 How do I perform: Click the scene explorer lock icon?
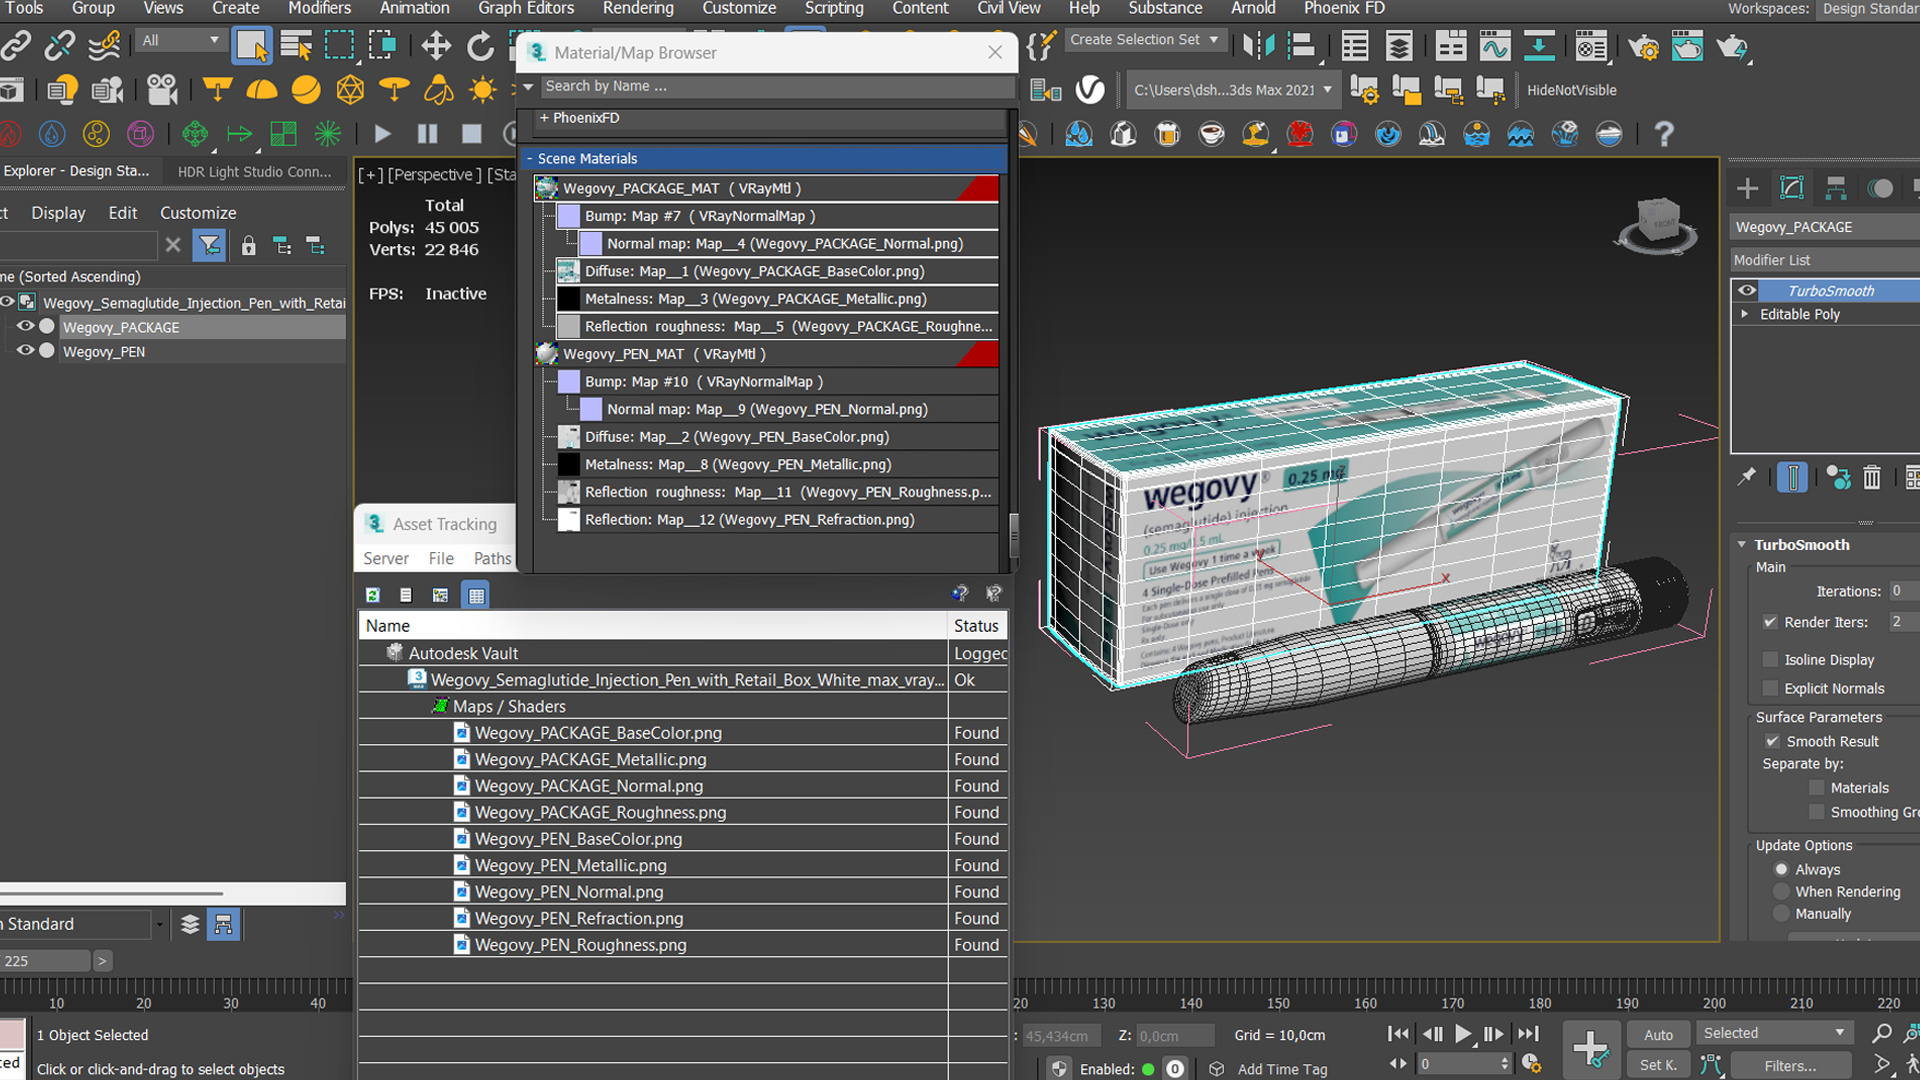[x=248, y=245]
